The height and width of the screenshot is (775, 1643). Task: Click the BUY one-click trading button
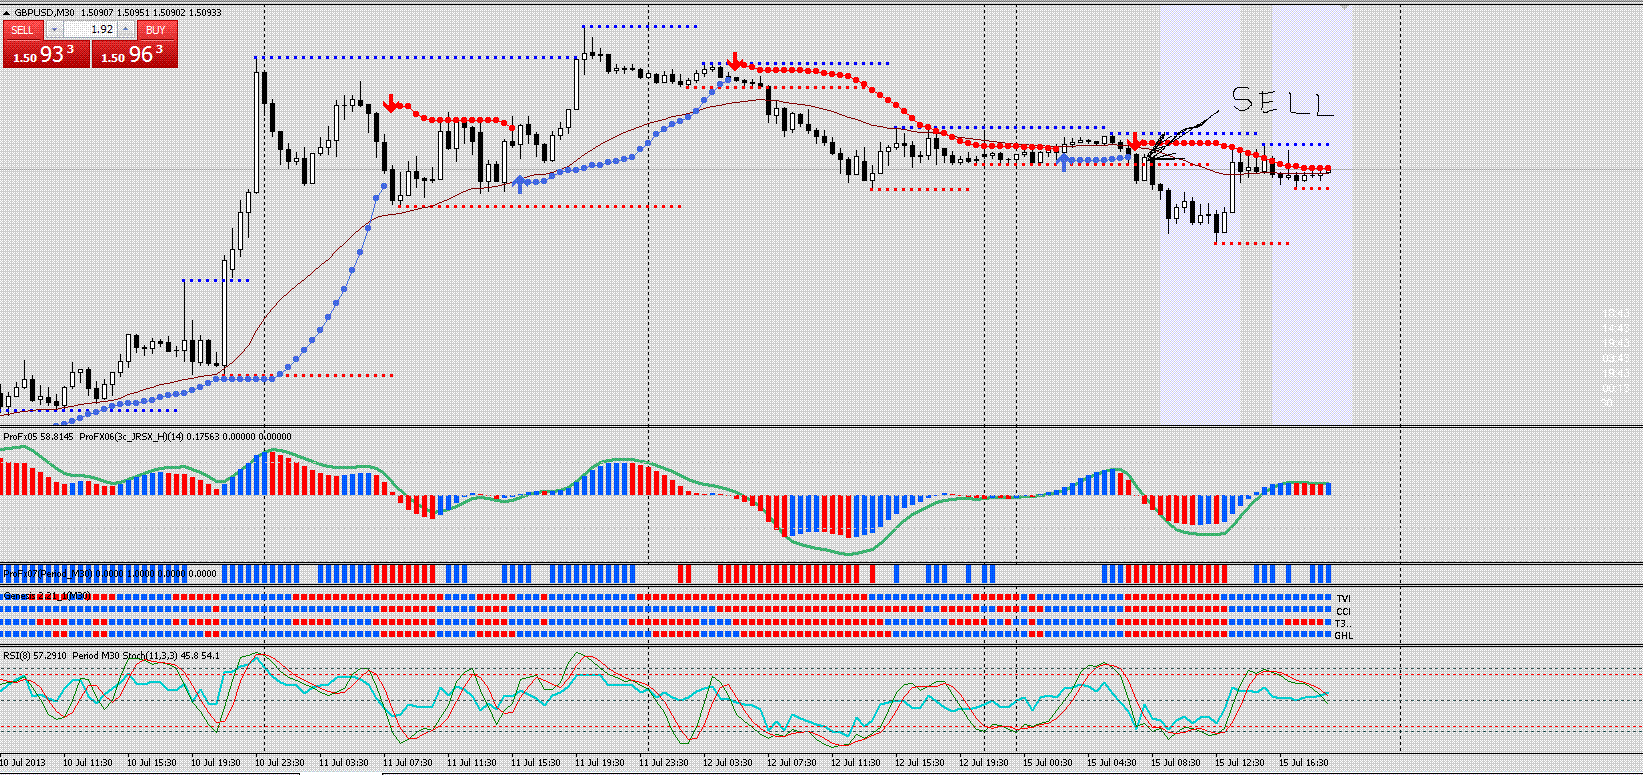click(x=156, y=30)
